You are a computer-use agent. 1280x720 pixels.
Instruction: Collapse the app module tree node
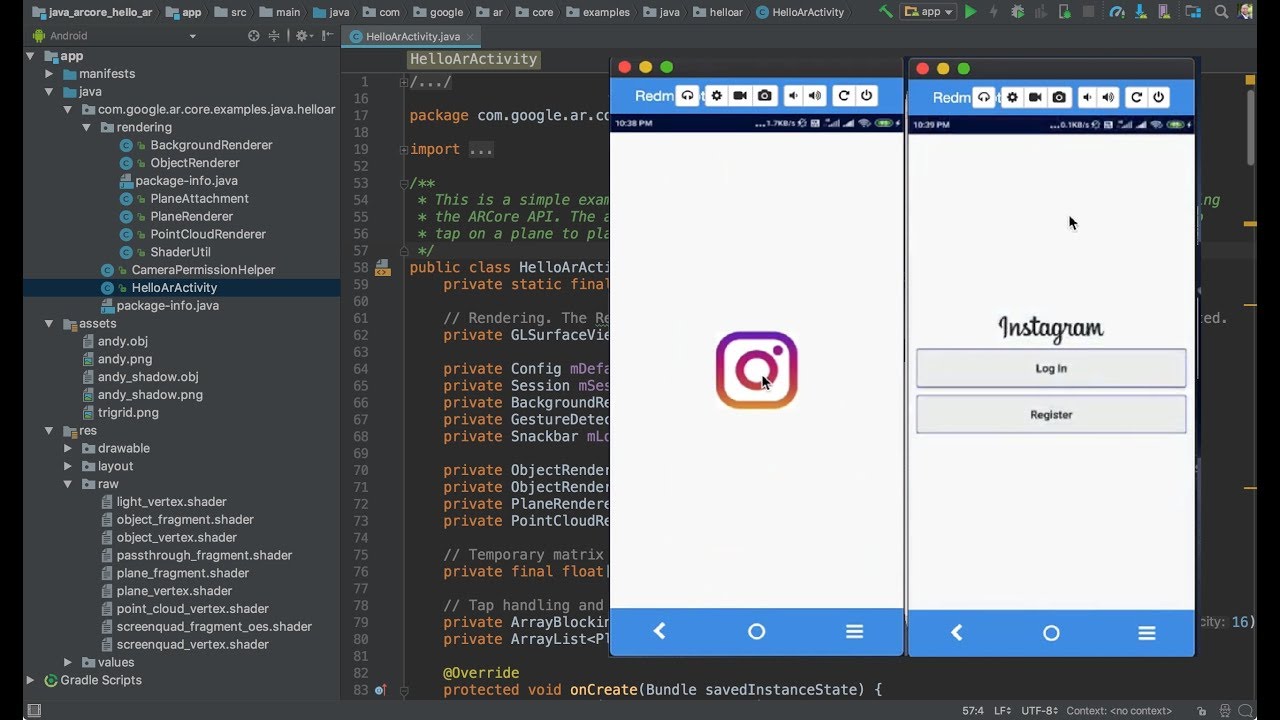click(32, 56)
